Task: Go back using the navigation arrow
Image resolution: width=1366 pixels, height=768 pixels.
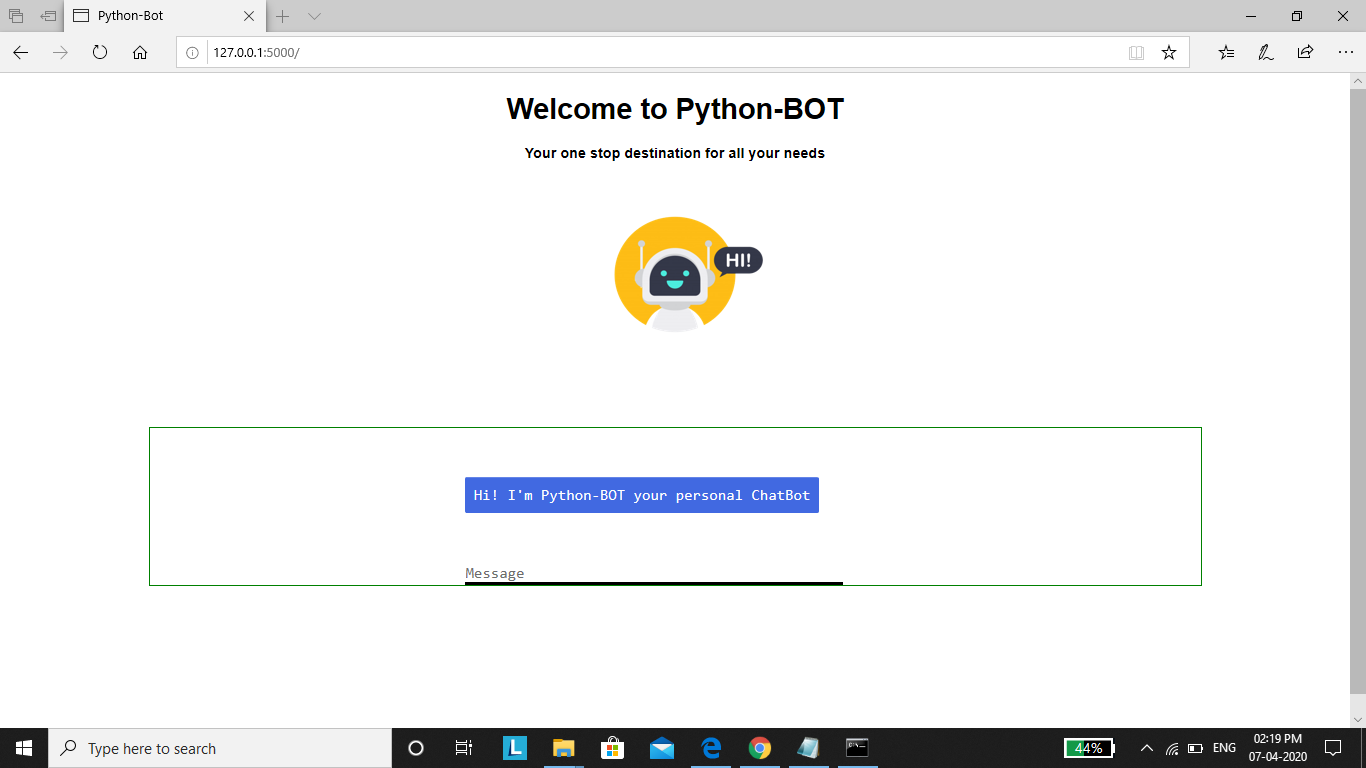Action: click(20, 52)
